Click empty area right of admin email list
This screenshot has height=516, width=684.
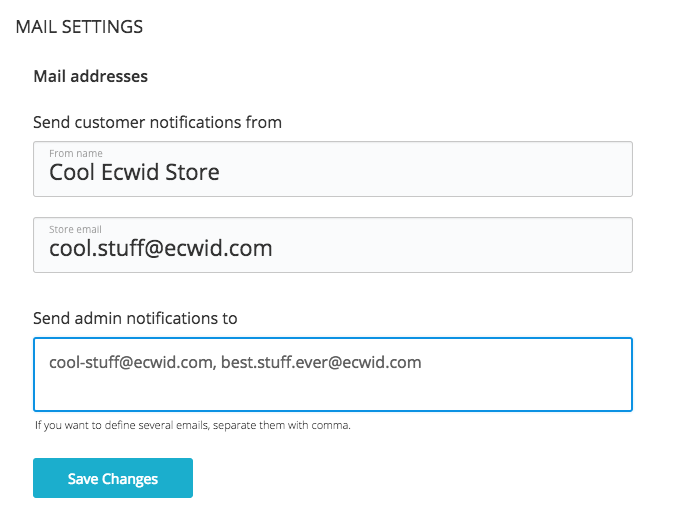pos(526,362)
